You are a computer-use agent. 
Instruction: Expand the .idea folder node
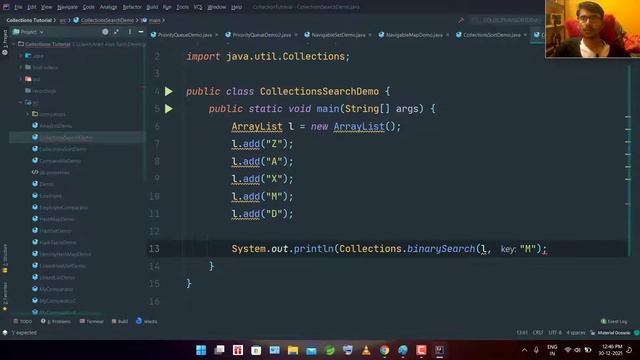click(x=21, y=56)
